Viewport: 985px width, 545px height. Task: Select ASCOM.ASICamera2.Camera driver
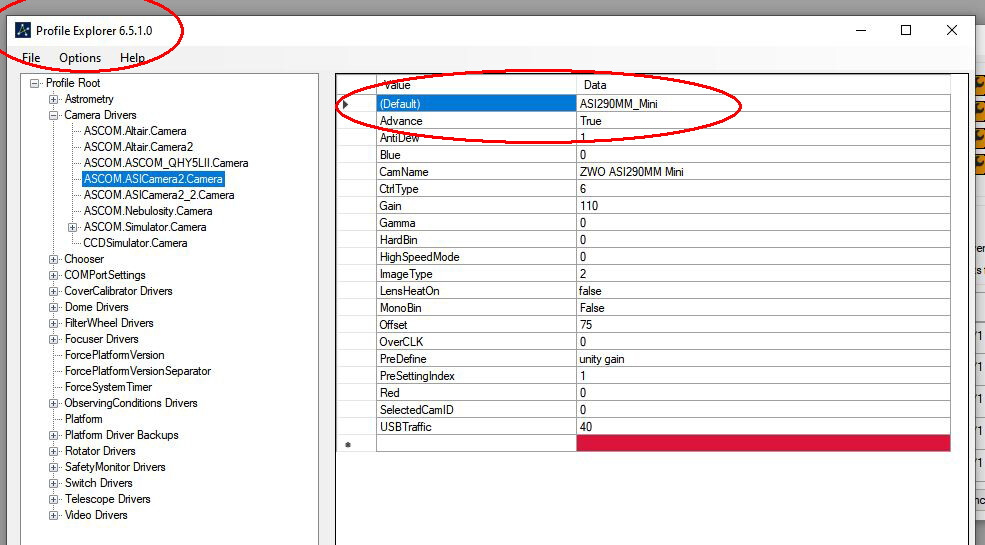pos(153,179)
